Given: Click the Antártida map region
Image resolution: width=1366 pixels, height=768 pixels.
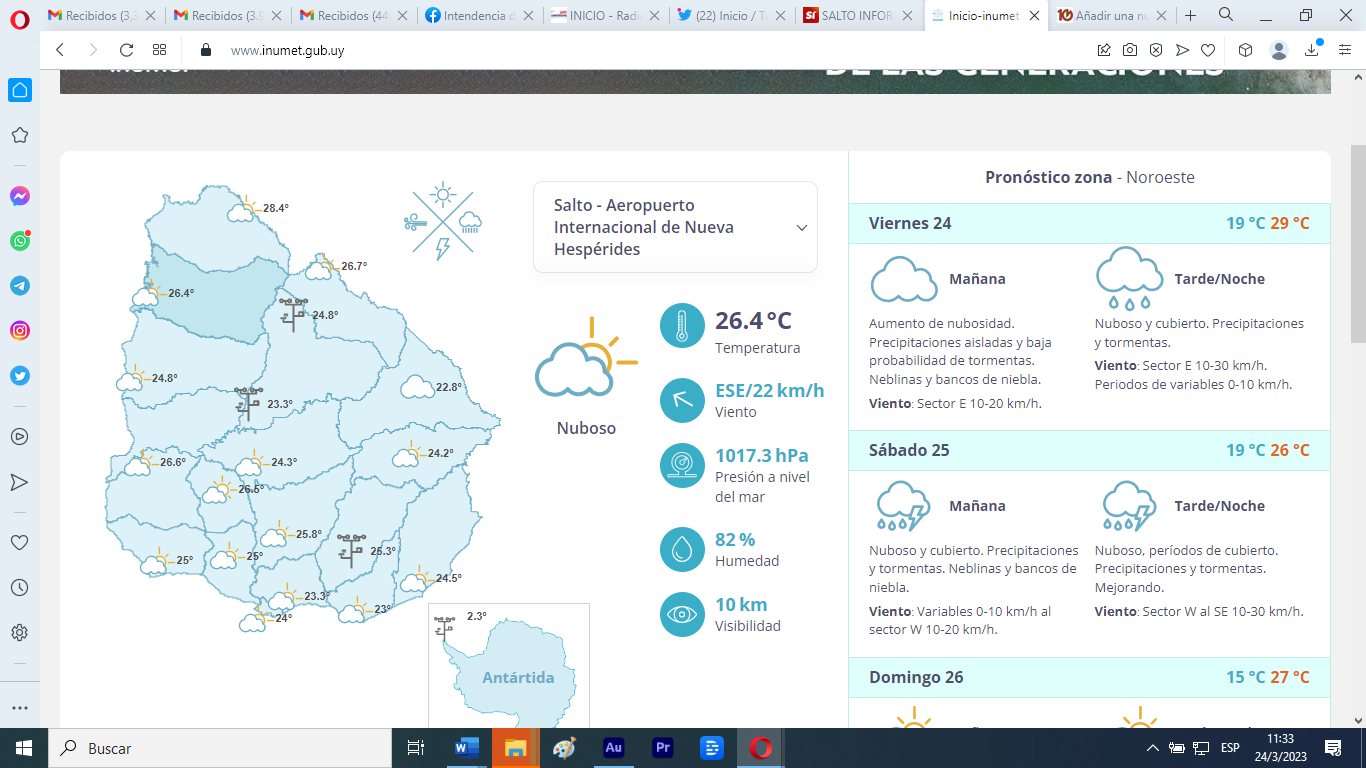Looking at the screenshot, I should [x=517, y=678].
